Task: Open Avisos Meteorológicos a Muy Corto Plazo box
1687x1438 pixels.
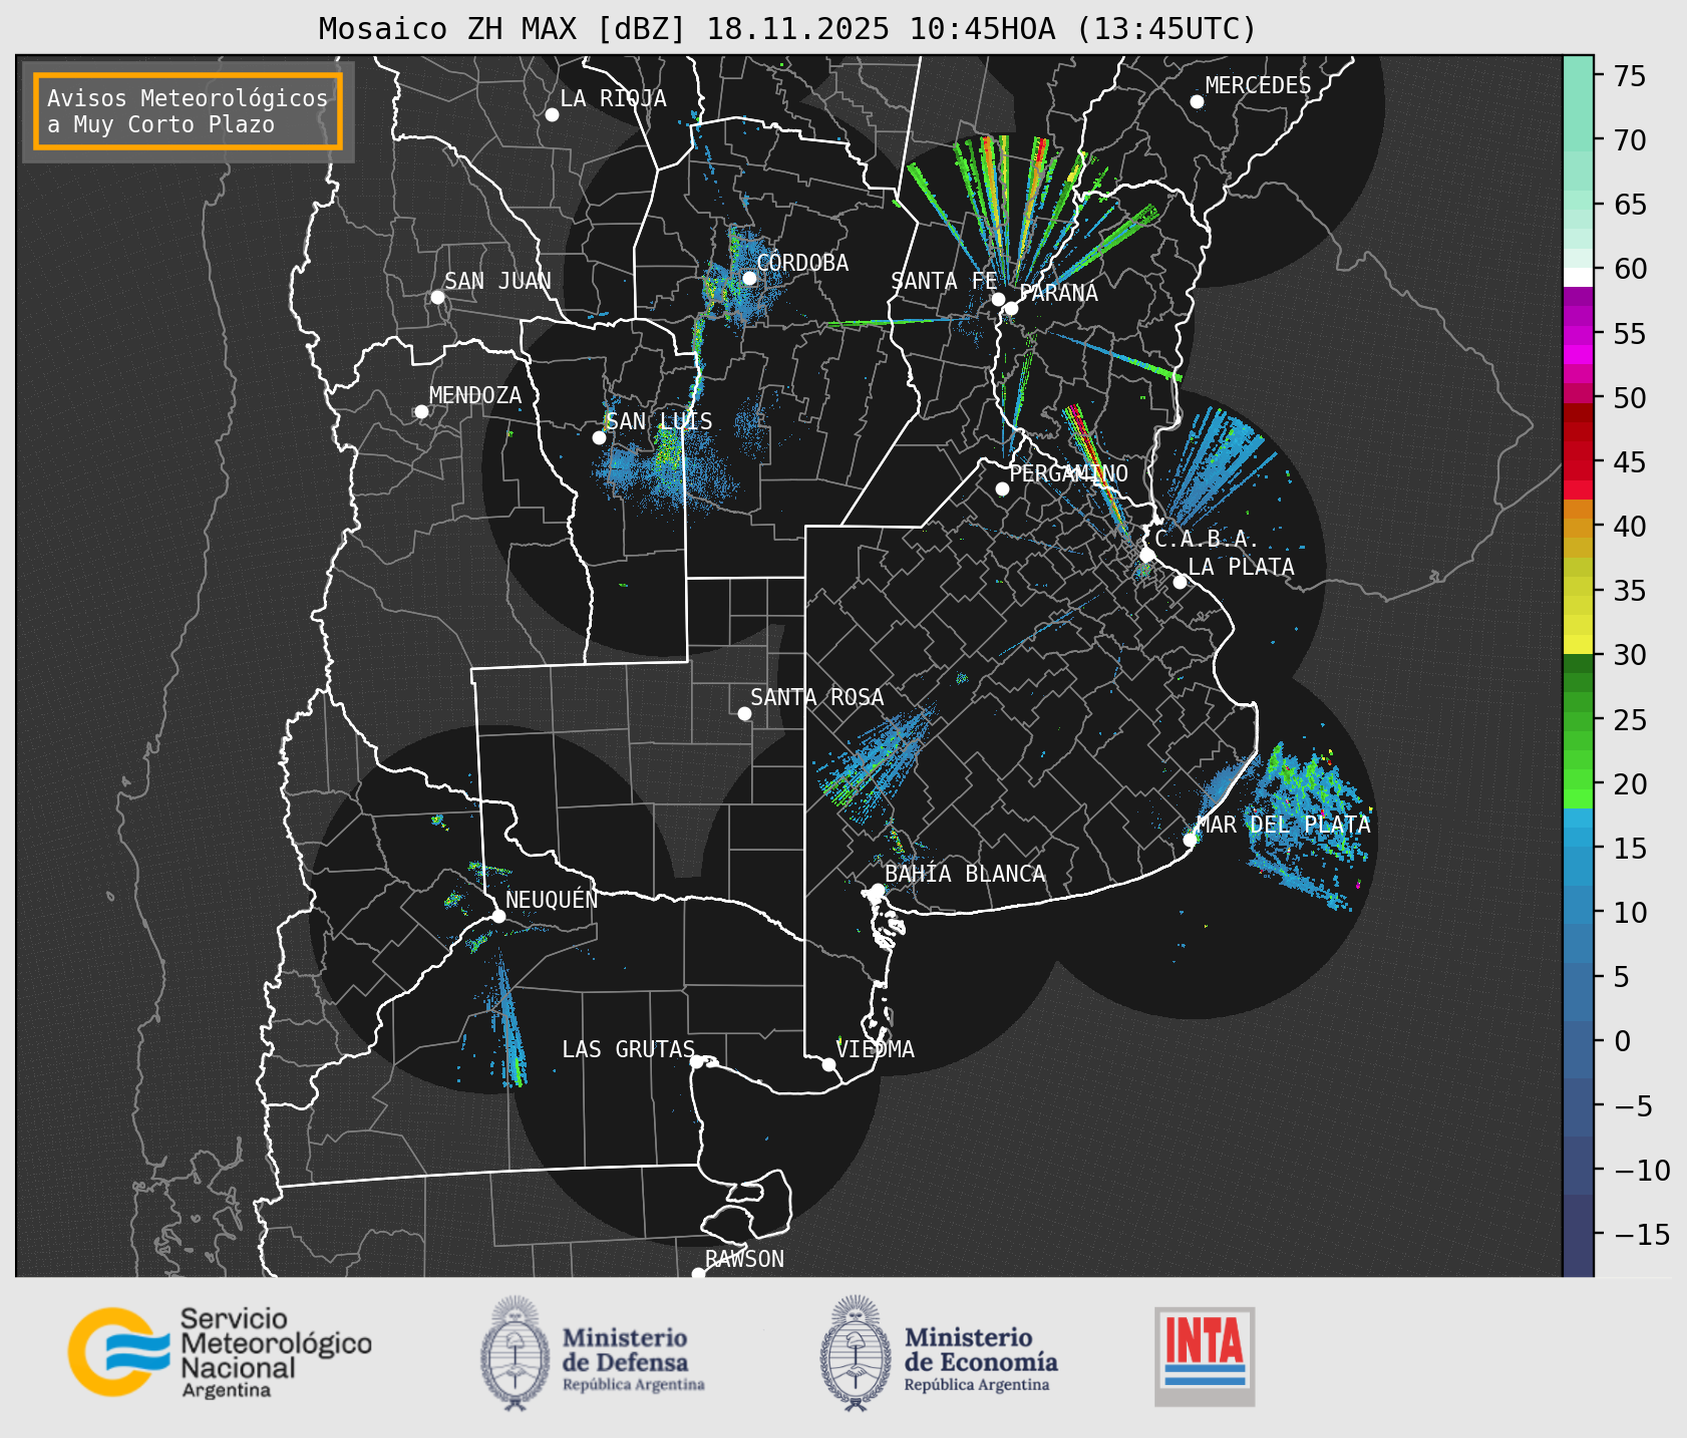Action: (188, 111)
